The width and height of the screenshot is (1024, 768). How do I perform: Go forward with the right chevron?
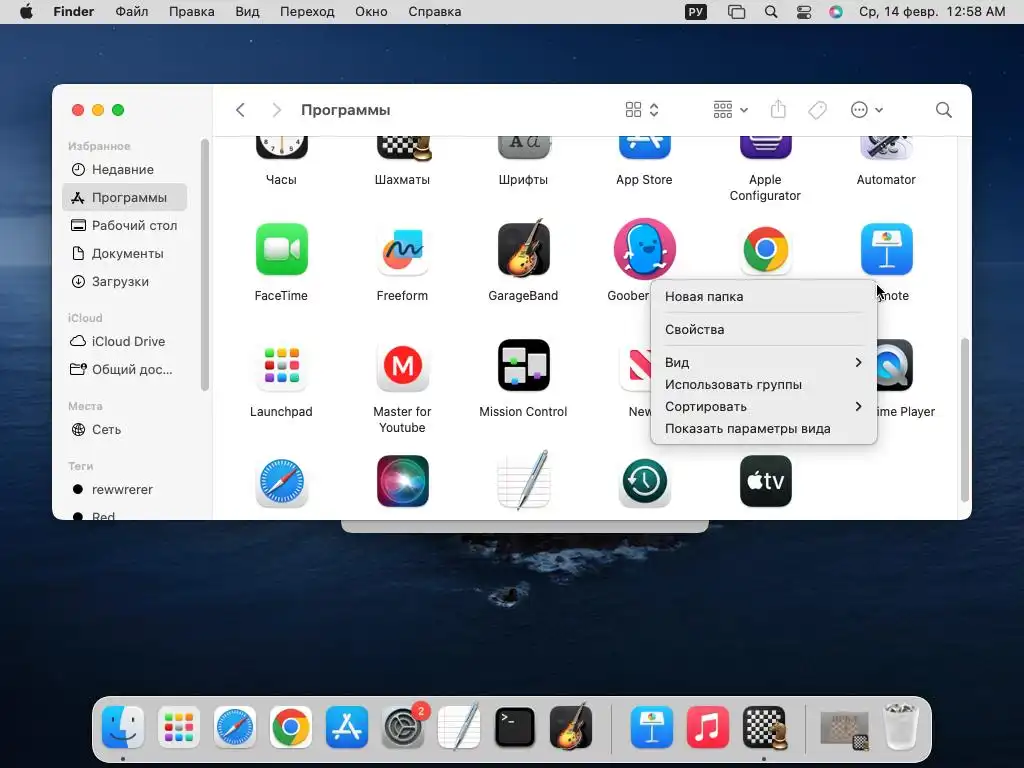point(277,110)
